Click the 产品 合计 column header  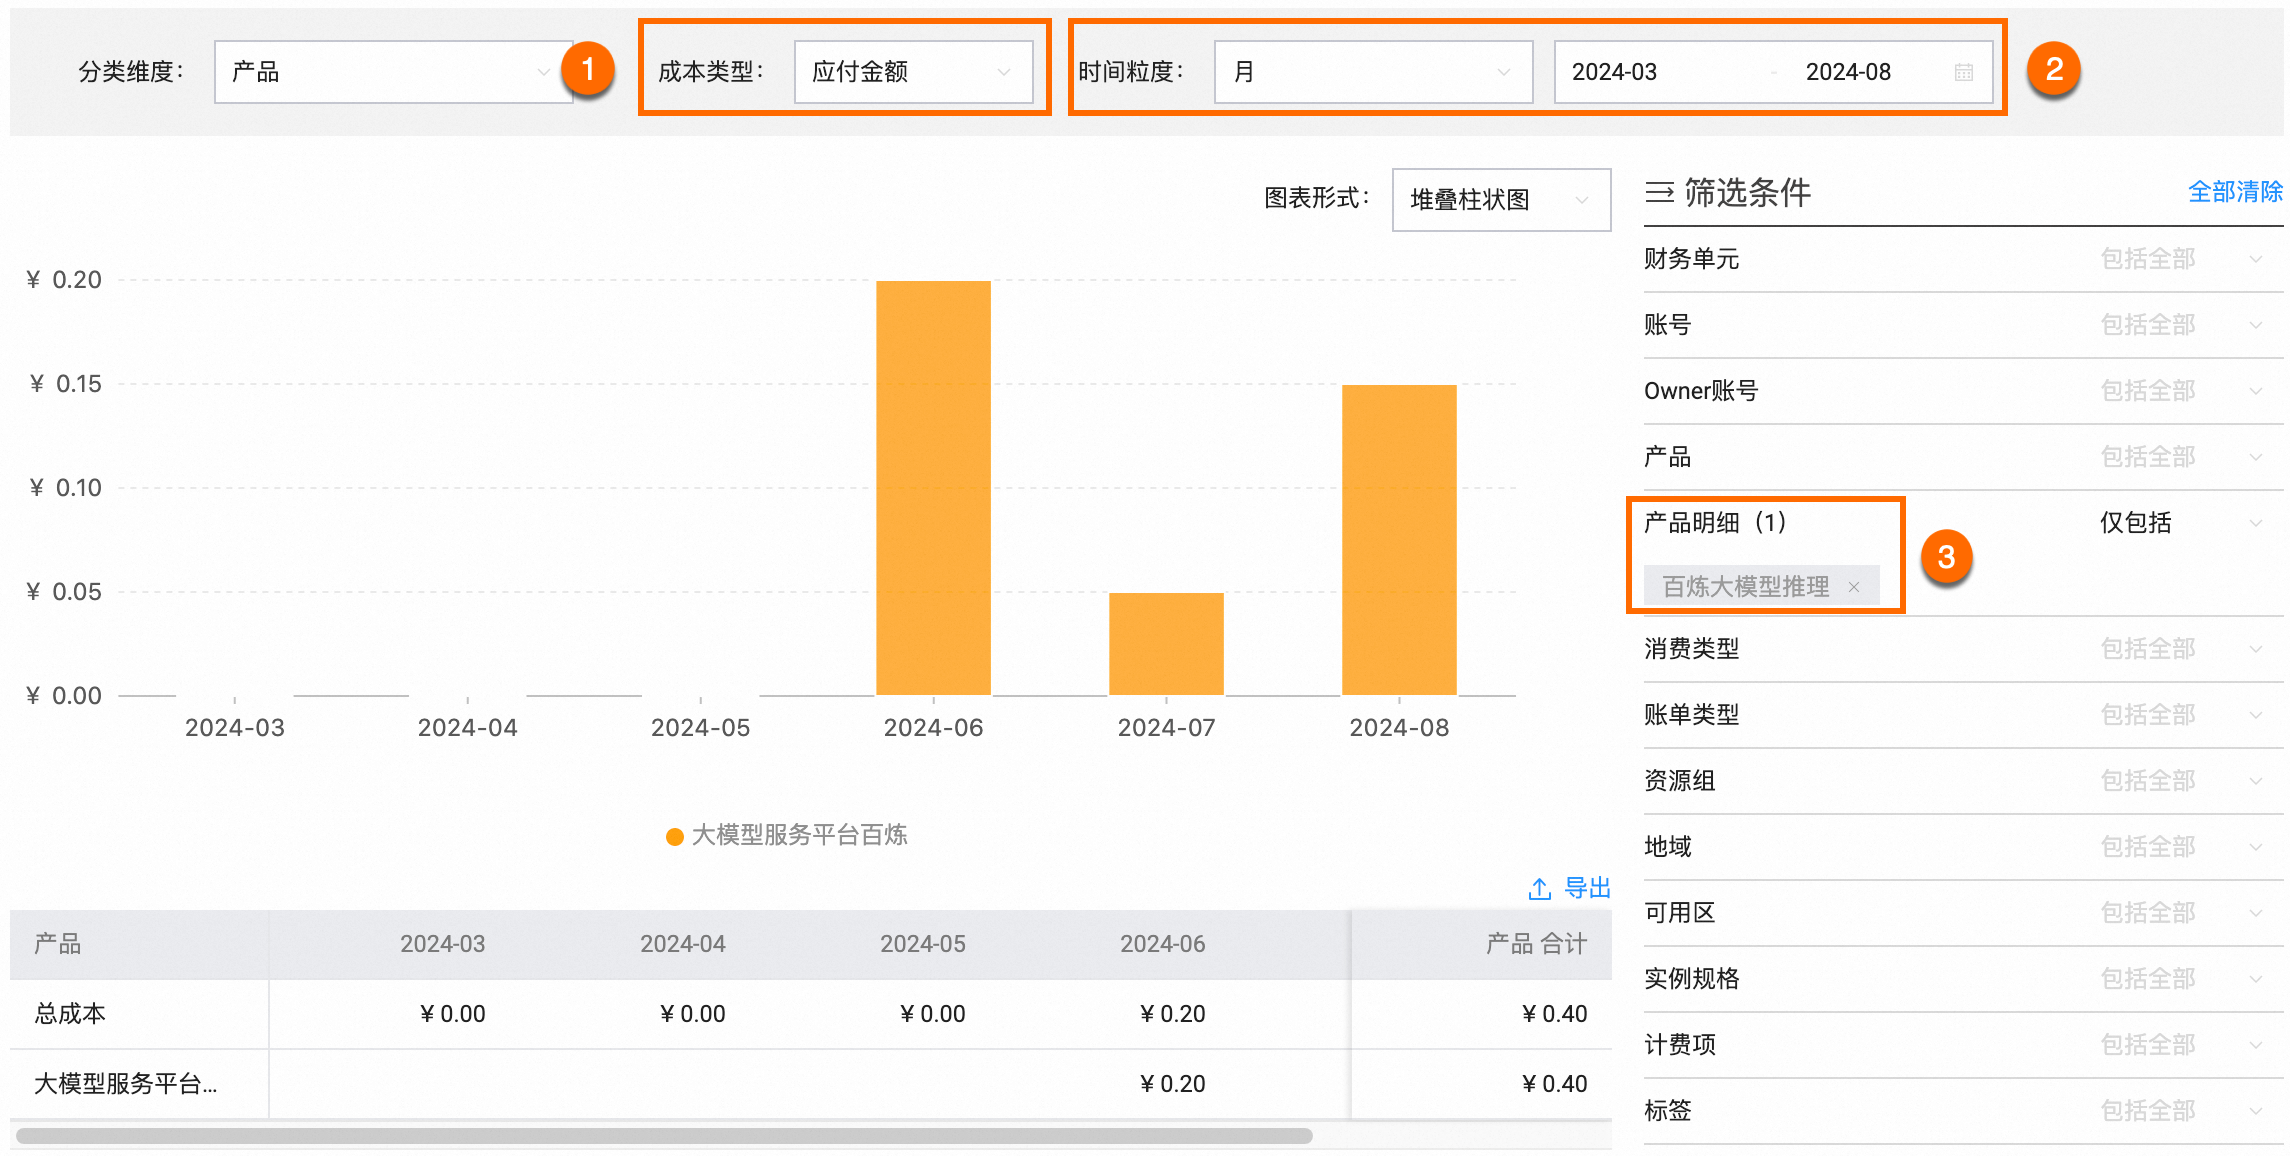coord(1536,944)
